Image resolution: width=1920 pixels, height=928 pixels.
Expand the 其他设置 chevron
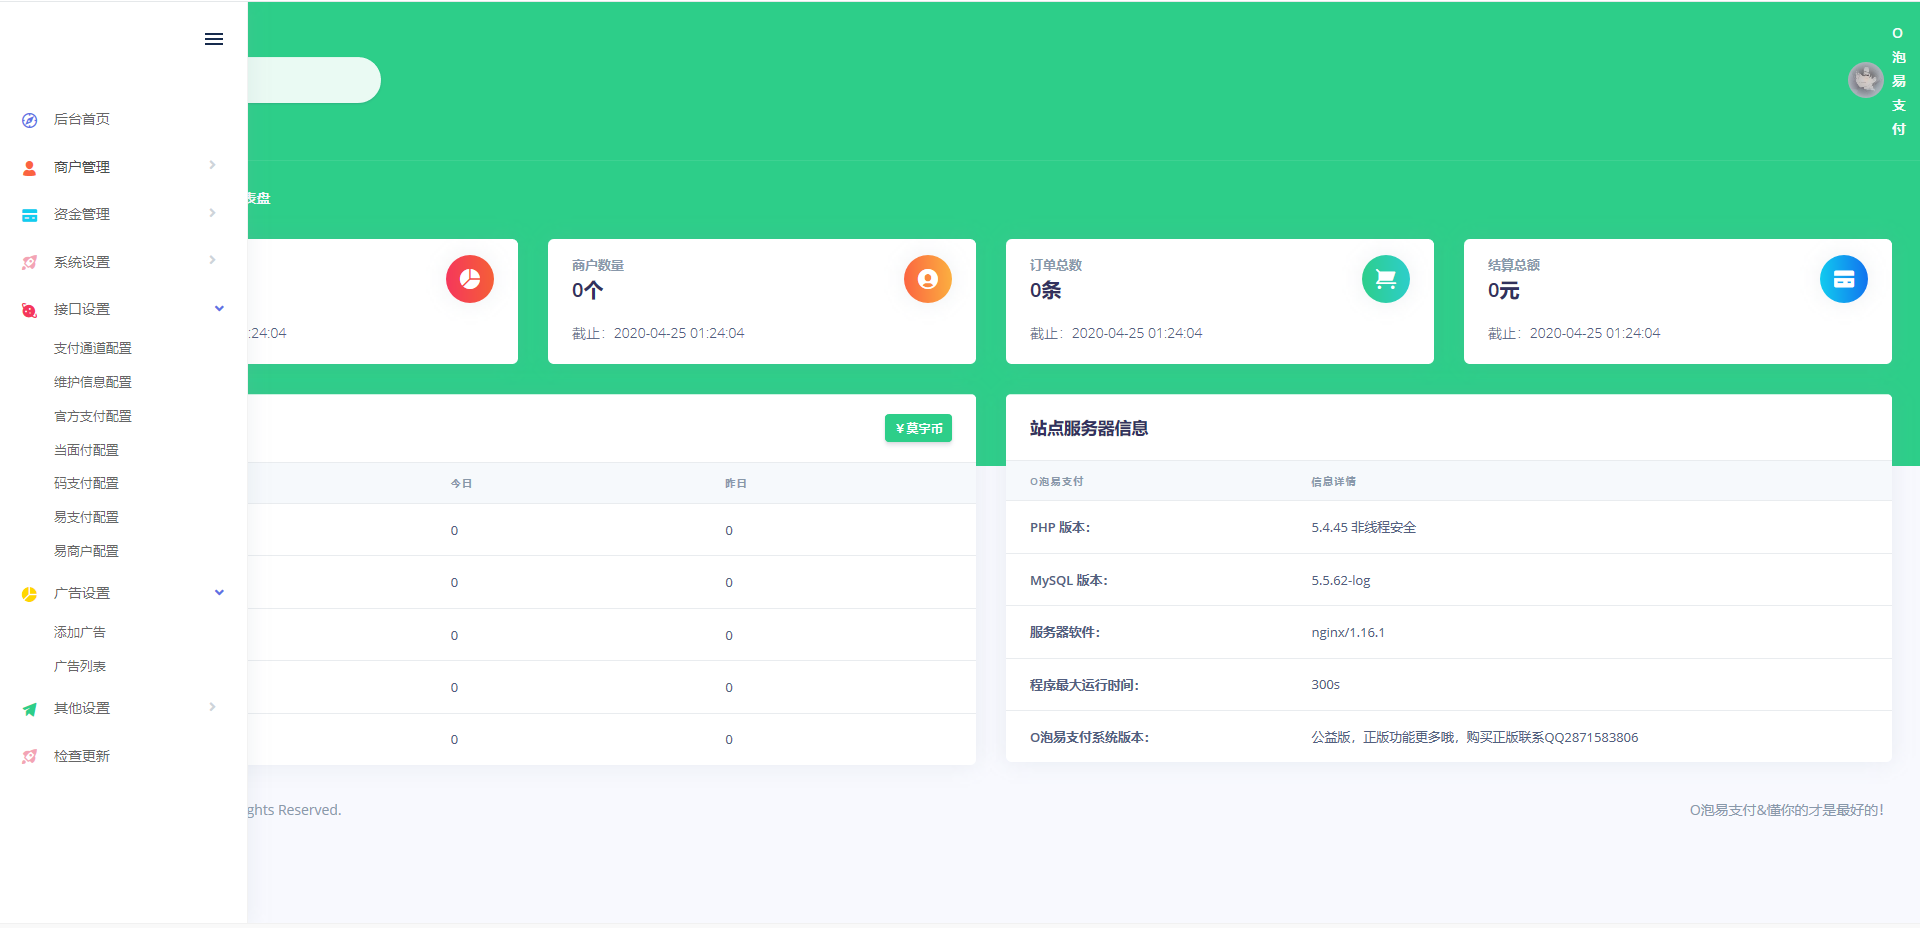(x=212, y=707)
